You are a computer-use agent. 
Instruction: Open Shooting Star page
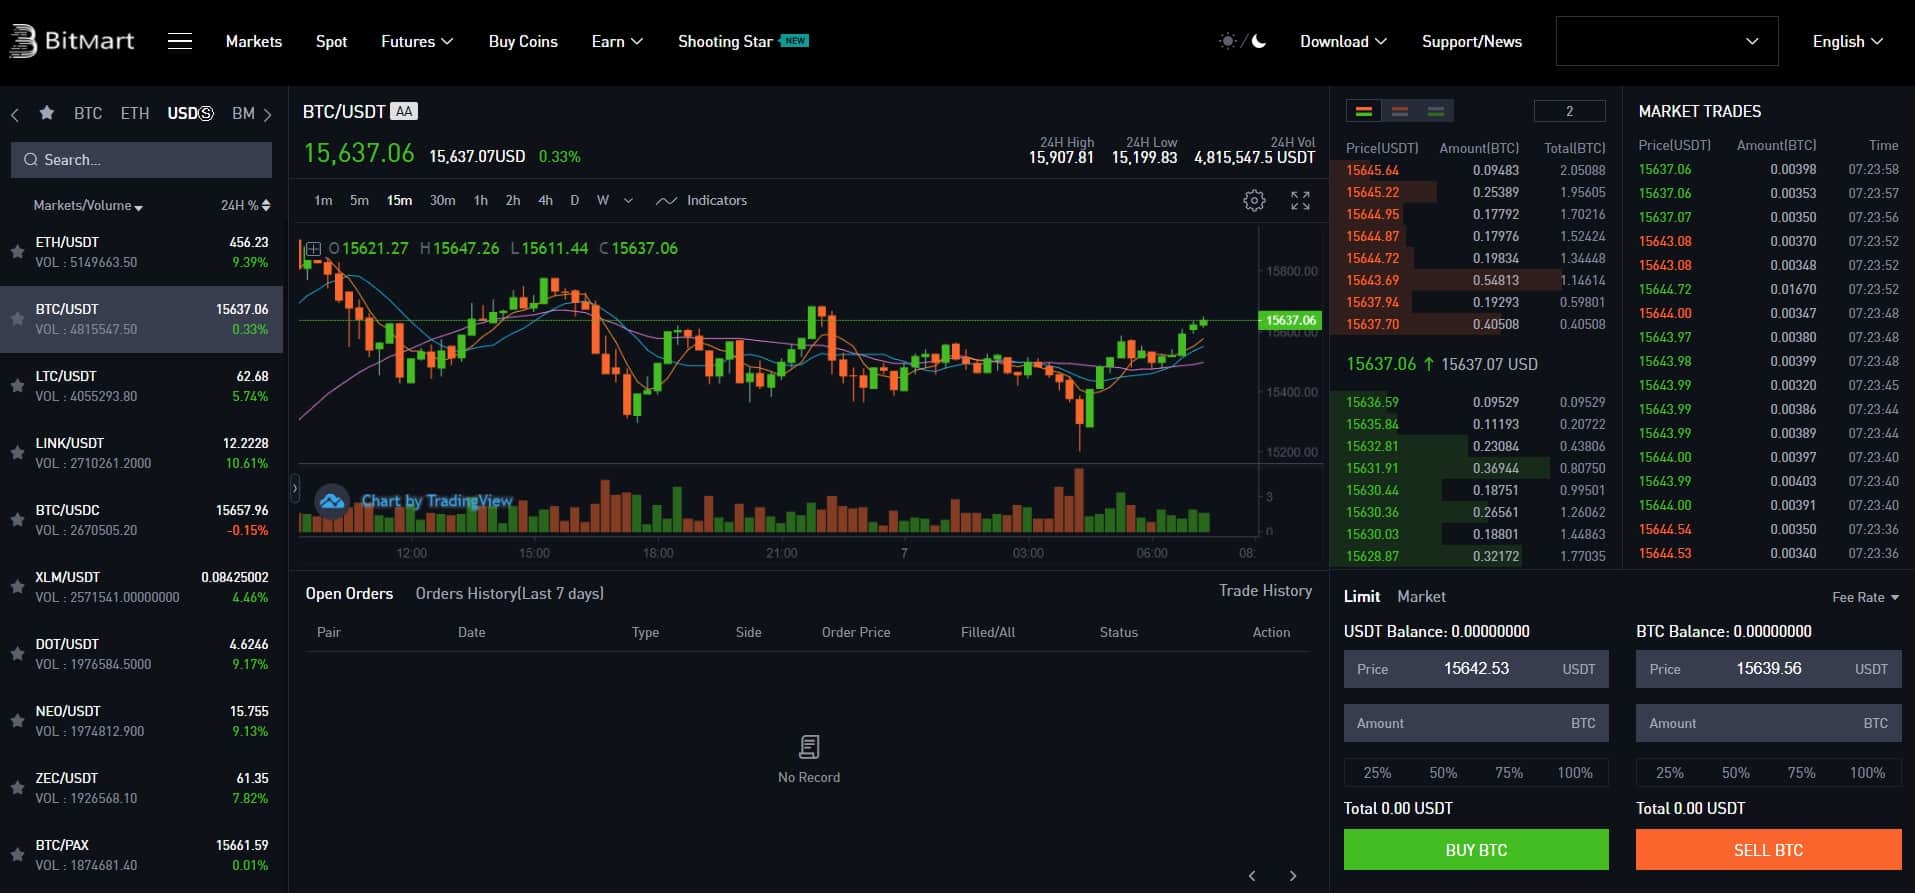coord(743,41)
